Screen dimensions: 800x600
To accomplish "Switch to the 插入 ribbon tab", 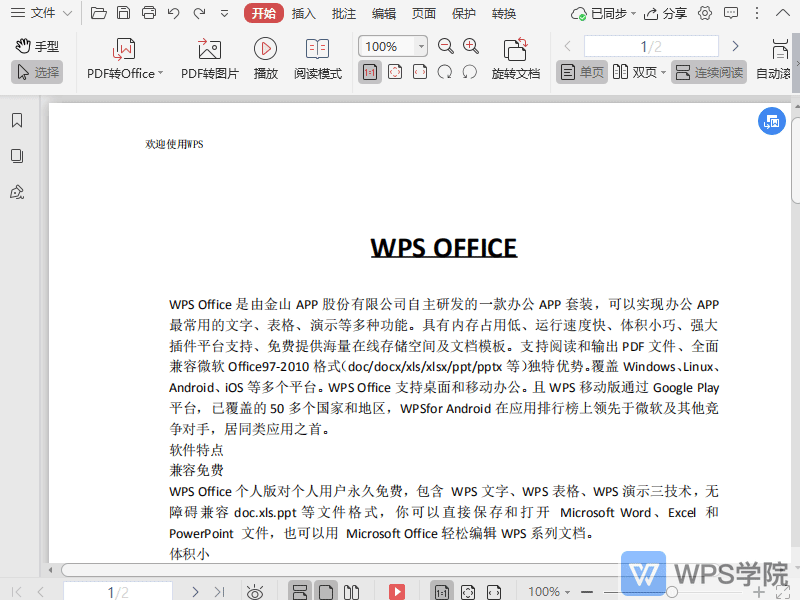I will [305, 13].
